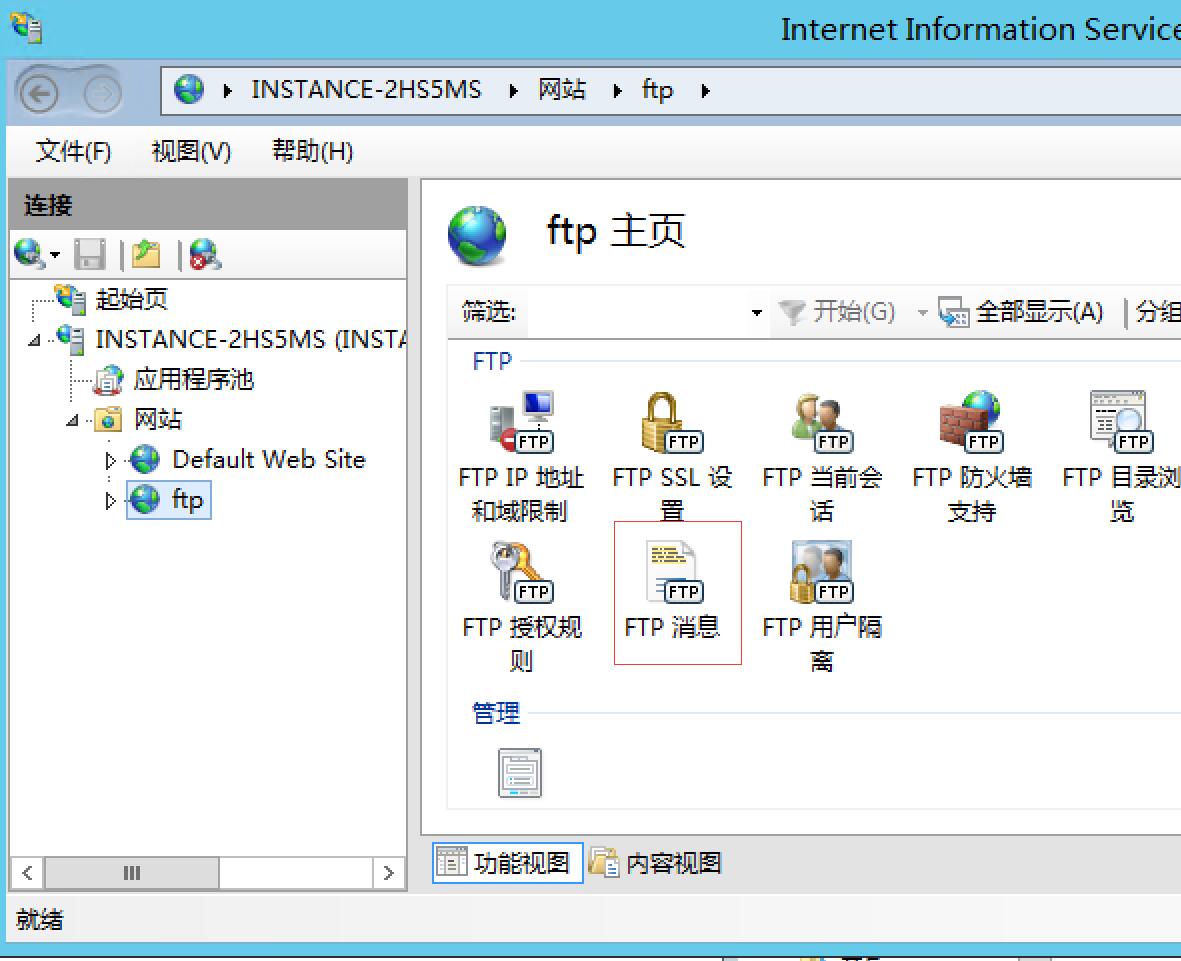Click the right arrow of the tree scrollbar
This screenshot has height=961, width=1181.
tap(389, 873)
